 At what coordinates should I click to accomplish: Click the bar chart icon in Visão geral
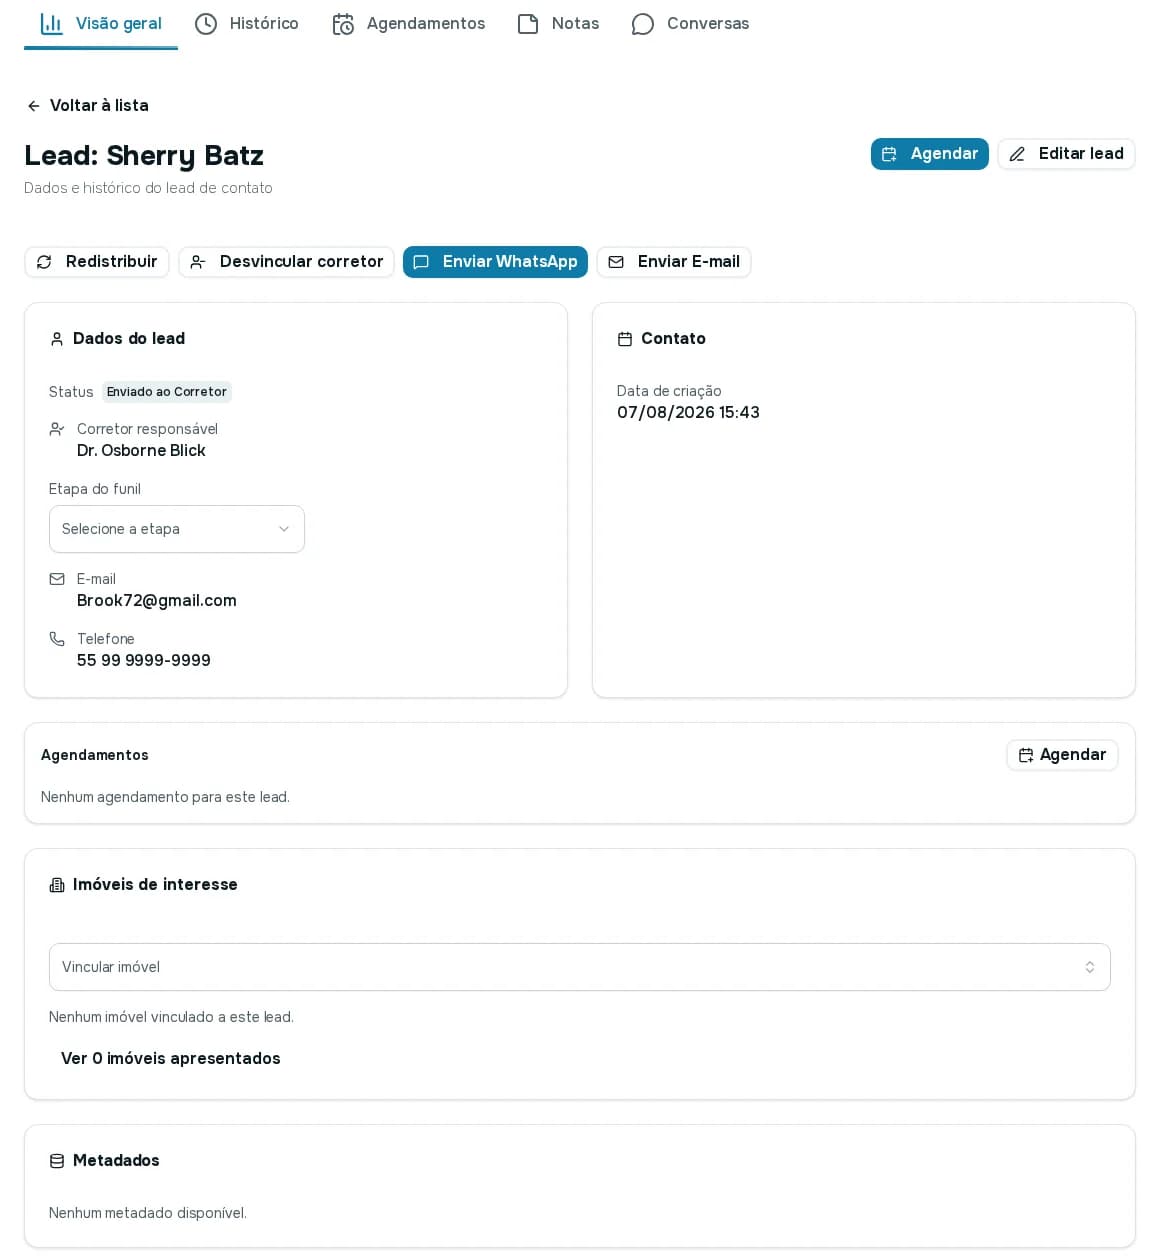51,24
